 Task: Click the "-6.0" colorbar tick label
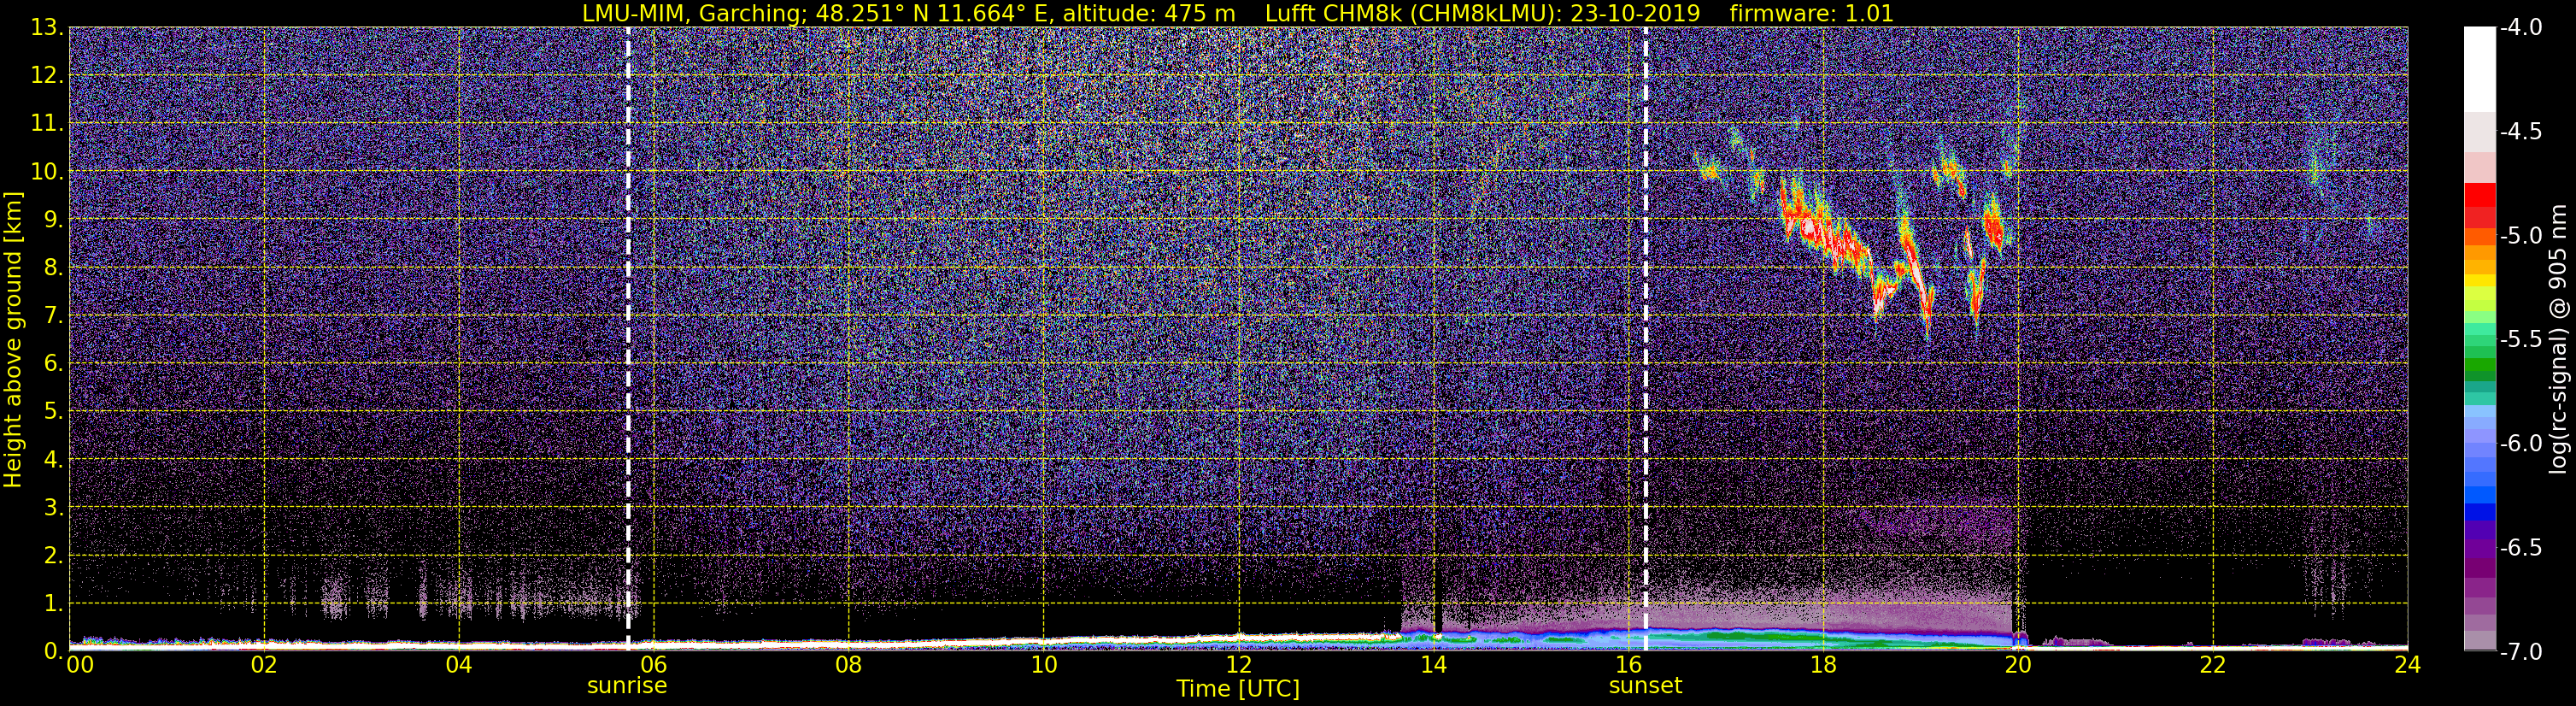coord(2520,444)
